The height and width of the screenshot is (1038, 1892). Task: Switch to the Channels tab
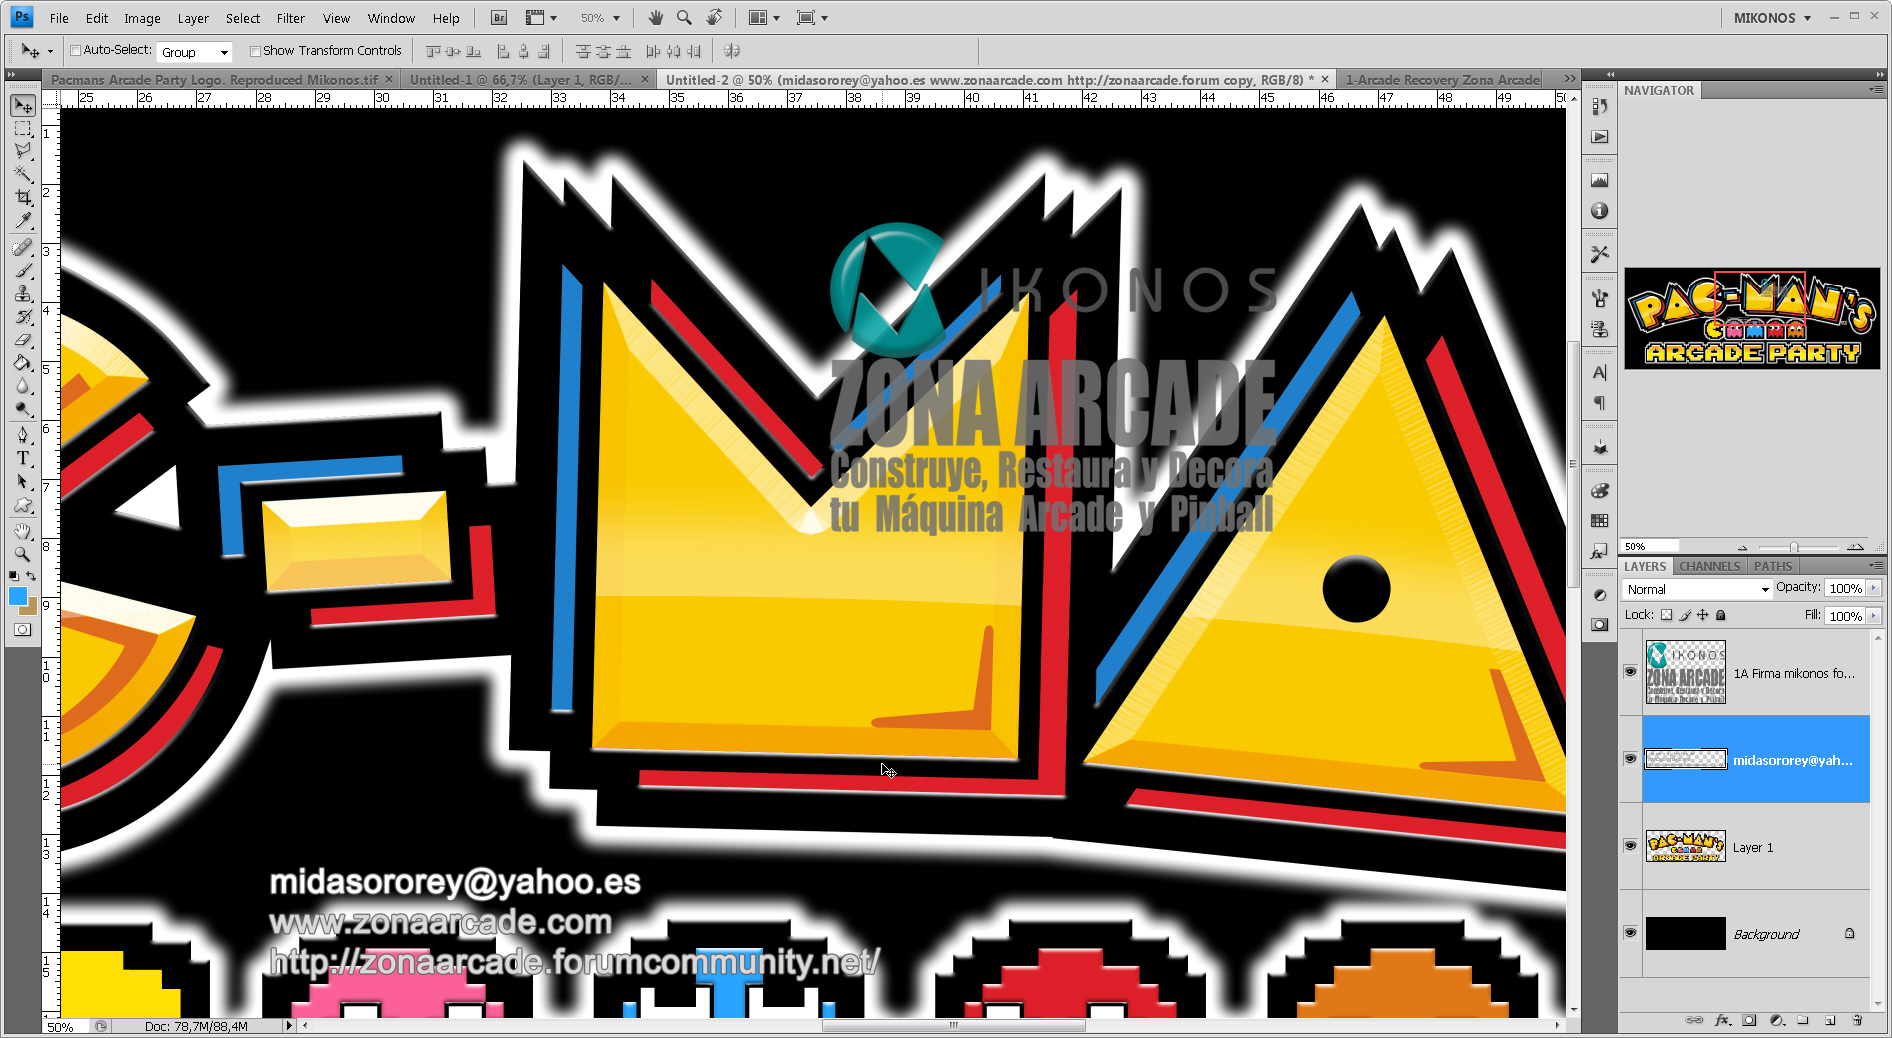pos(1709,566)
